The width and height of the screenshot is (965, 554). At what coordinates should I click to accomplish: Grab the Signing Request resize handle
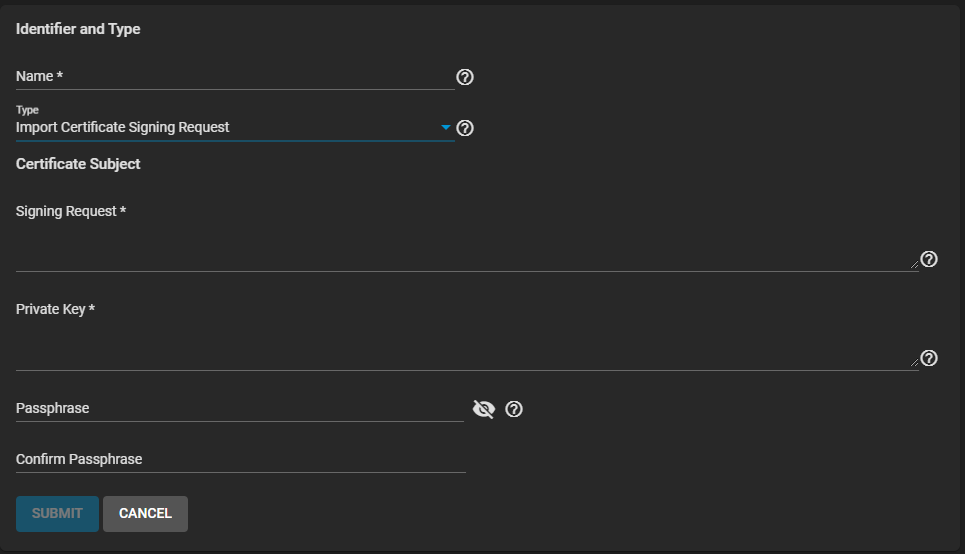click(x=914, y=266)
